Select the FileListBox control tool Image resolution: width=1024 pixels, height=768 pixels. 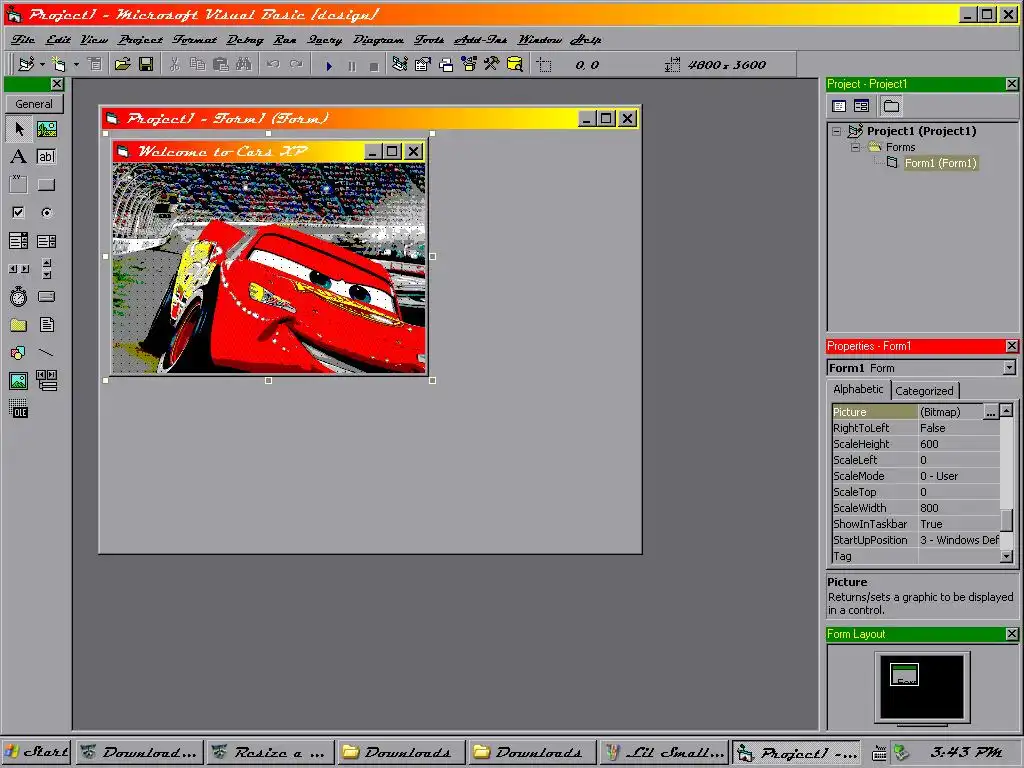pyautogui.click(x=46, y=325)
